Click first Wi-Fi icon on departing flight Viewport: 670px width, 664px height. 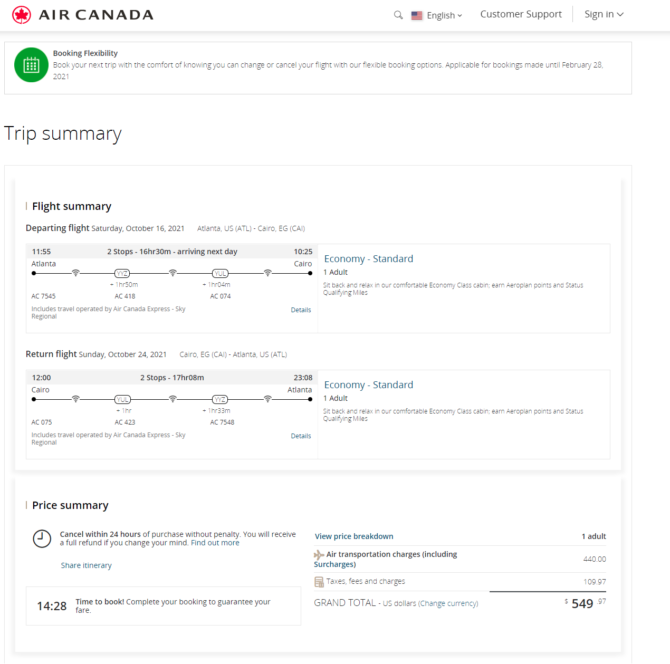click(76, 273)
